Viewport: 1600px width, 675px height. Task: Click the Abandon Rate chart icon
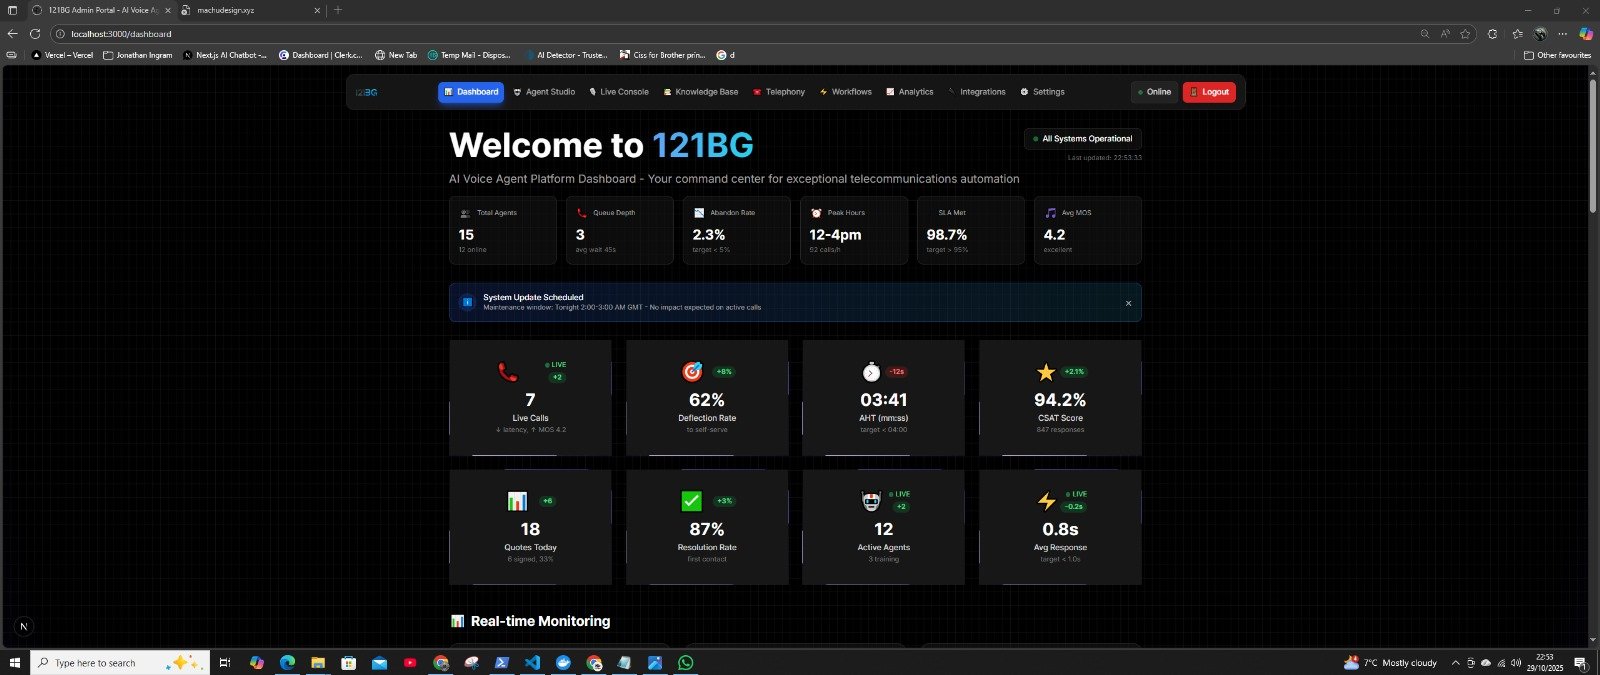tap(699, 213)
